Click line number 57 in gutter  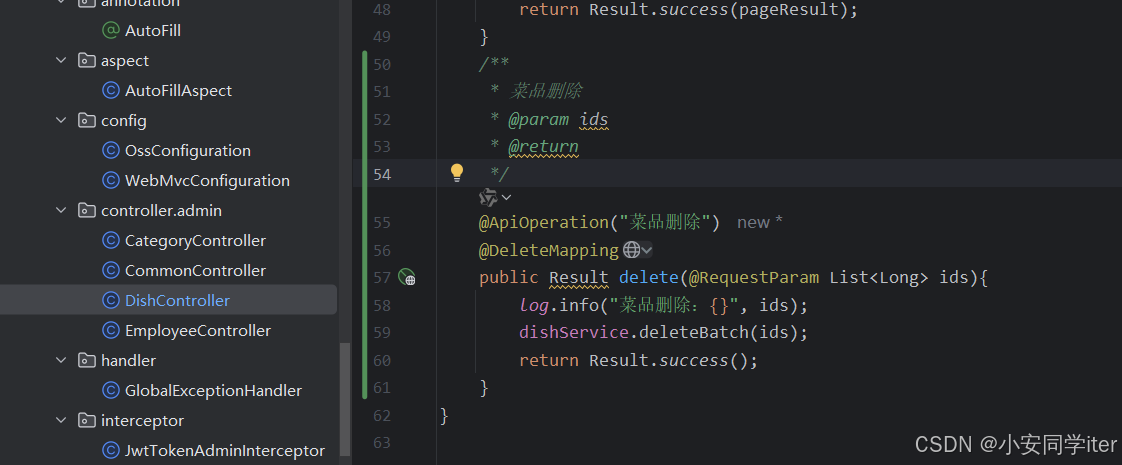[x=382, y=278]
